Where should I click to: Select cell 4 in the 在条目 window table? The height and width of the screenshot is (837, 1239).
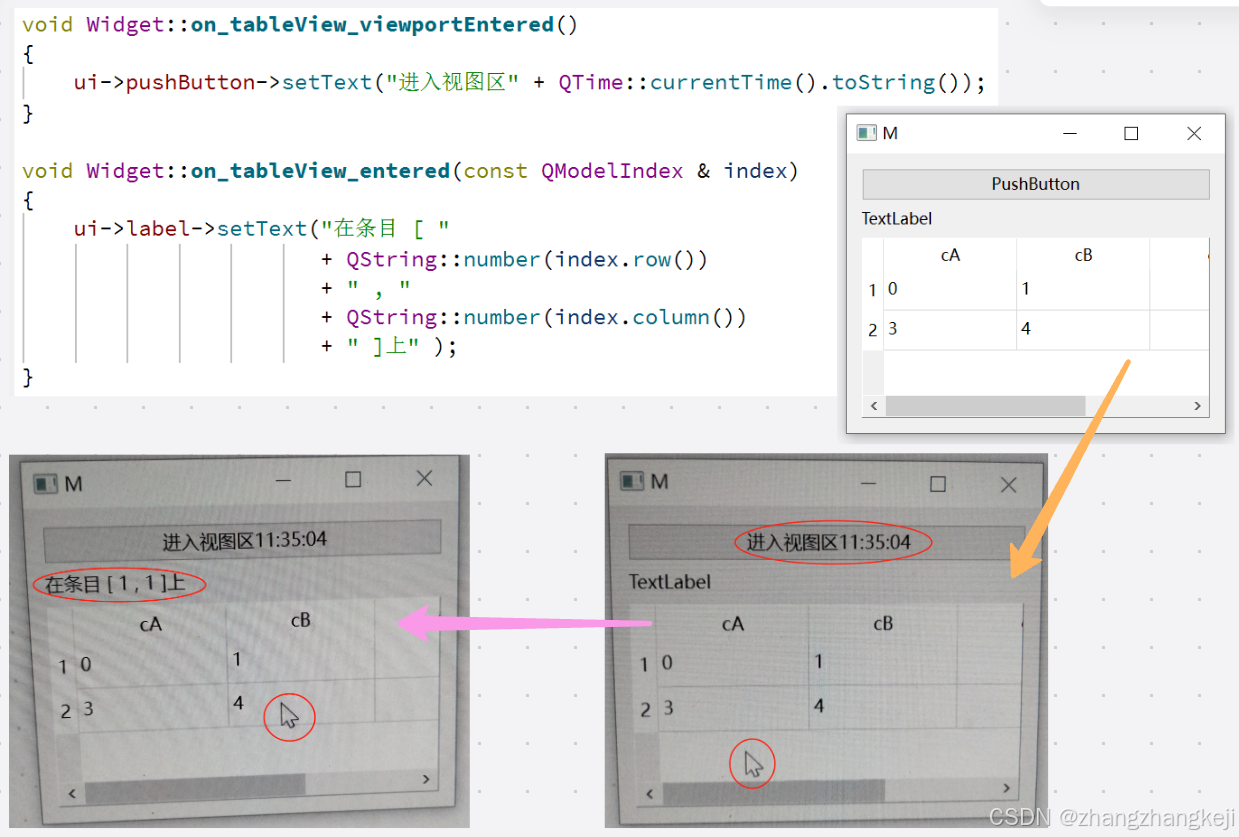point(302,704)
